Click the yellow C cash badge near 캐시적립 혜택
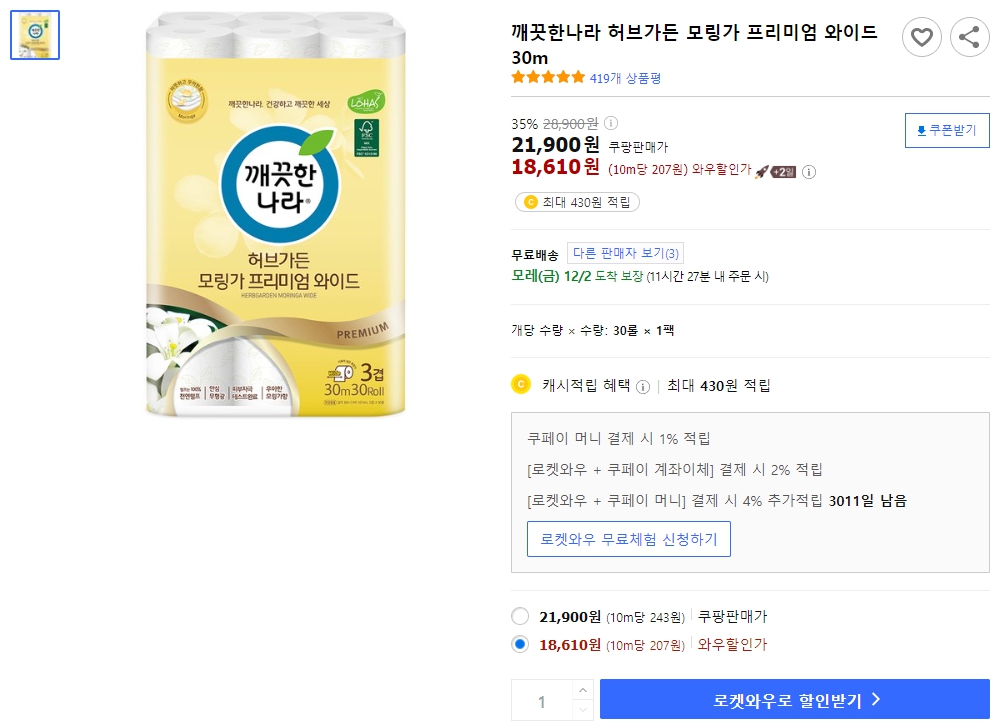 (x=520, y=383)
